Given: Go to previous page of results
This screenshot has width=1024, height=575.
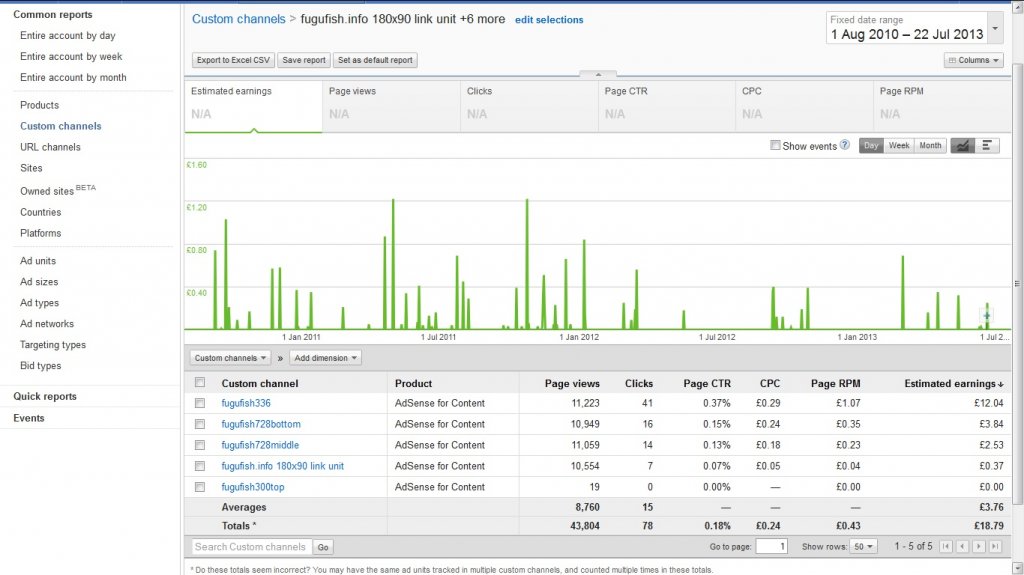Looking at the screenshot, I should click(x=962, y=547).
